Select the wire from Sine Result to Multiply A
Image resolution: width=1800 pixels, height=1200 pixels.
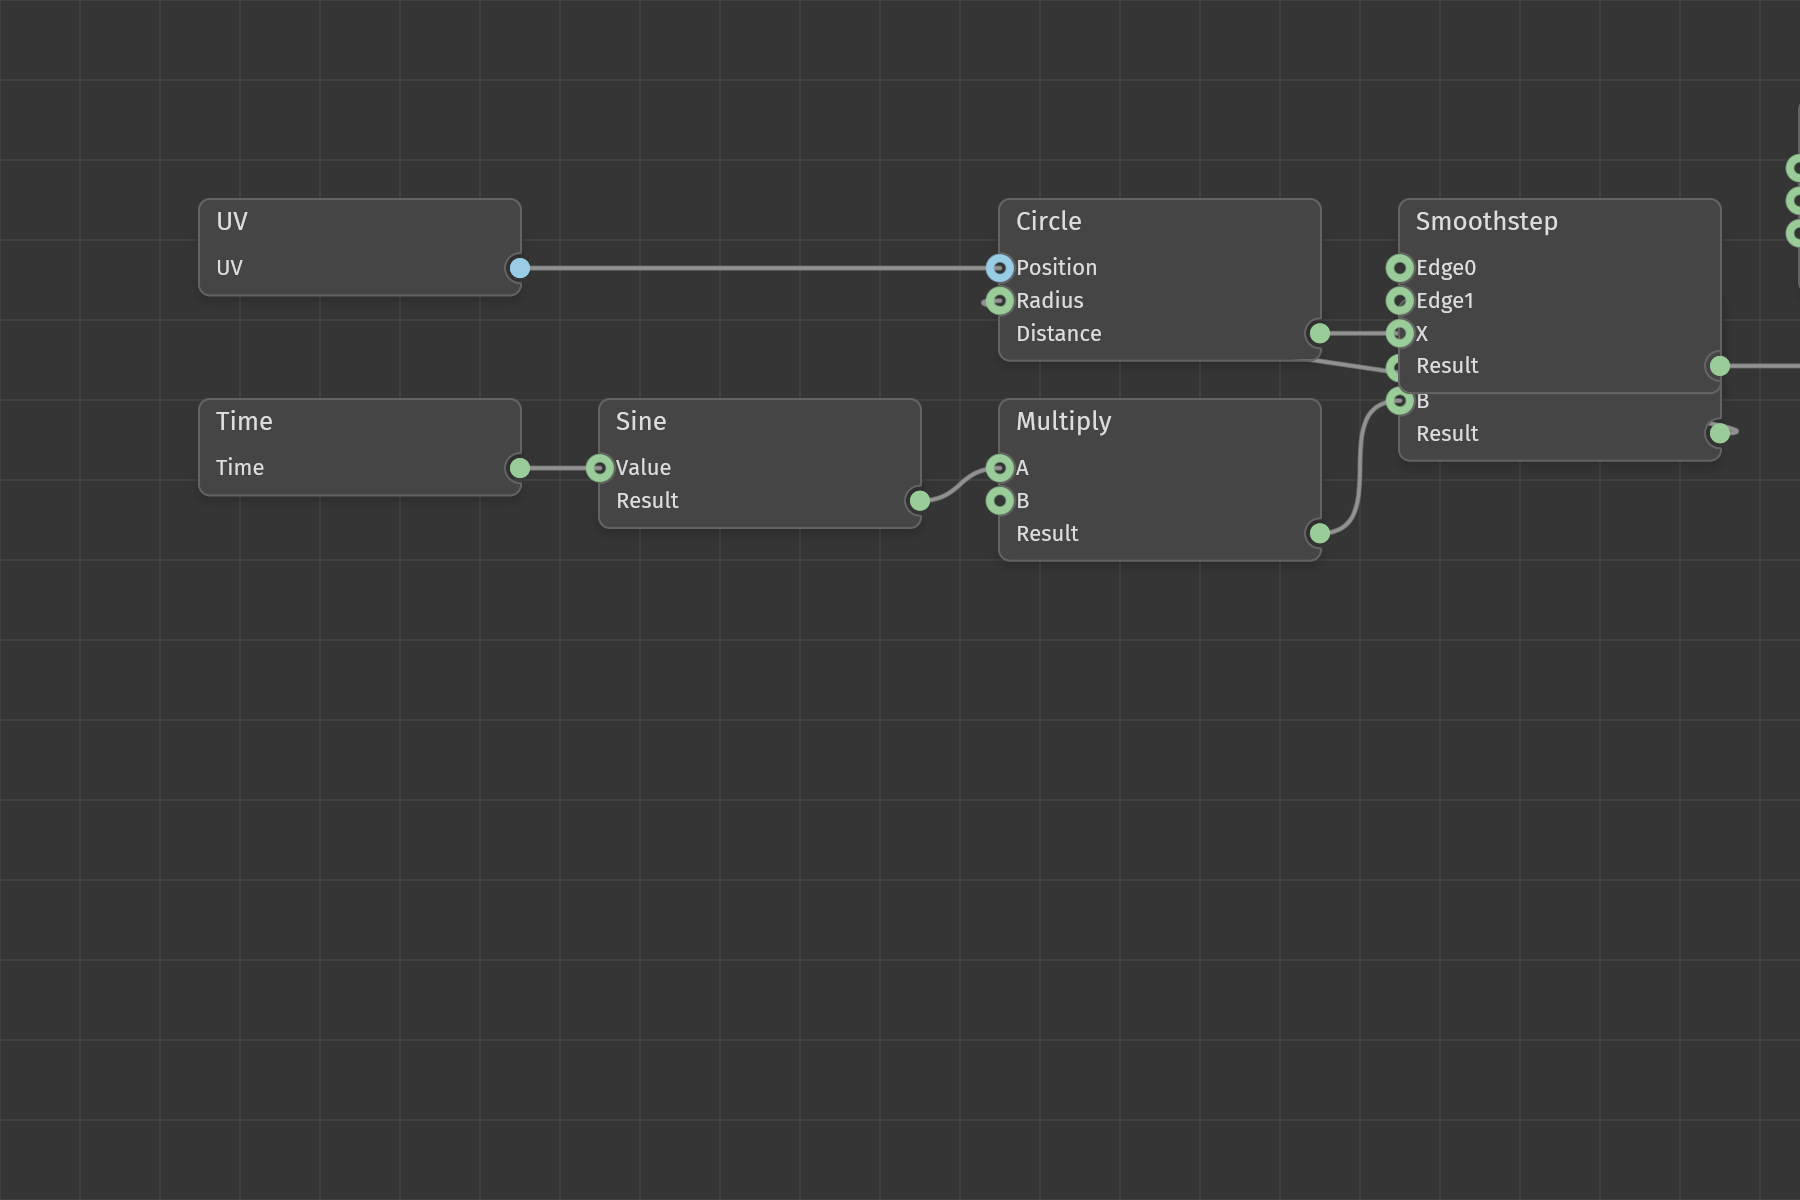(958, 485)
